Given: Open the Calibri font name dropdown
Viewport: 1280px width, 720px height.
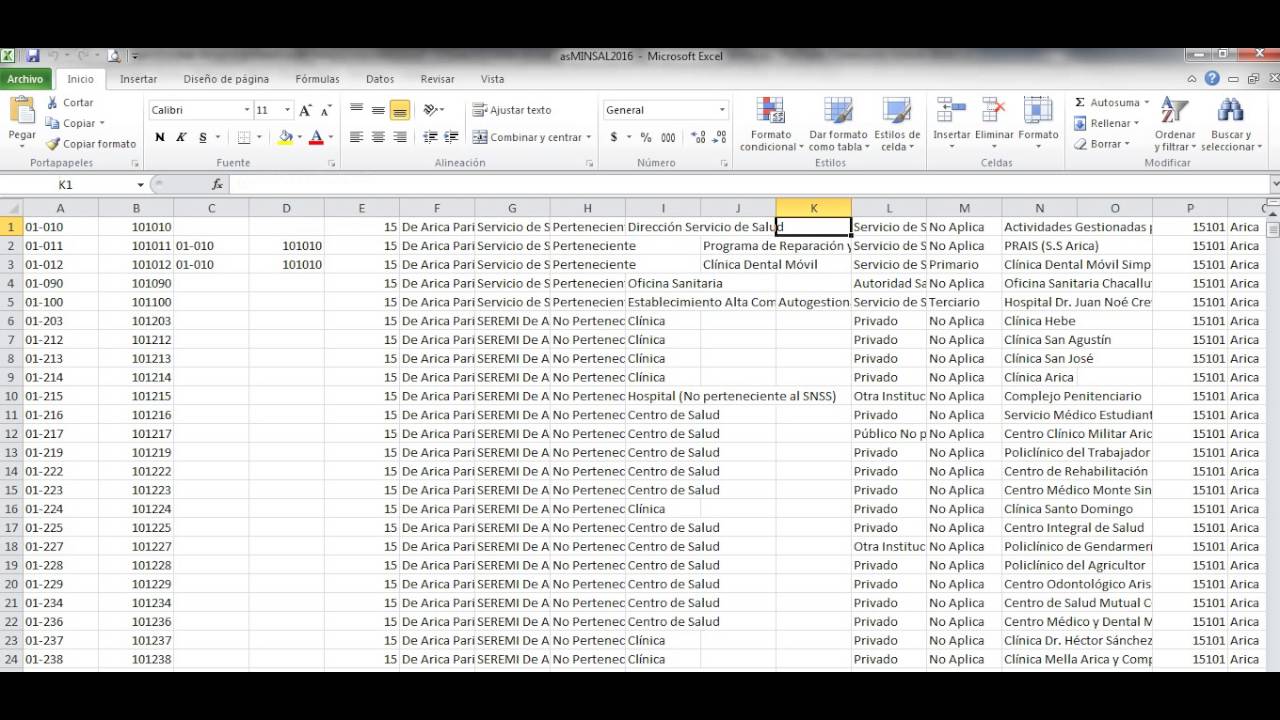Looking at the screenshot, I should click(247, 110).
